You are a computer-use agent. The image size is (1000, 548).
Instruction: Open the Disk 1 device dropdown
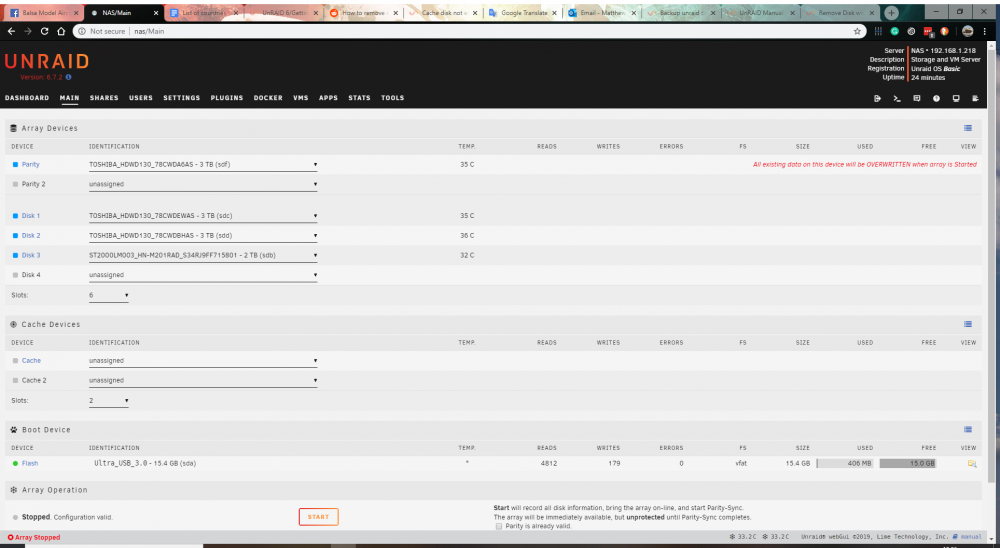[203, 216]
